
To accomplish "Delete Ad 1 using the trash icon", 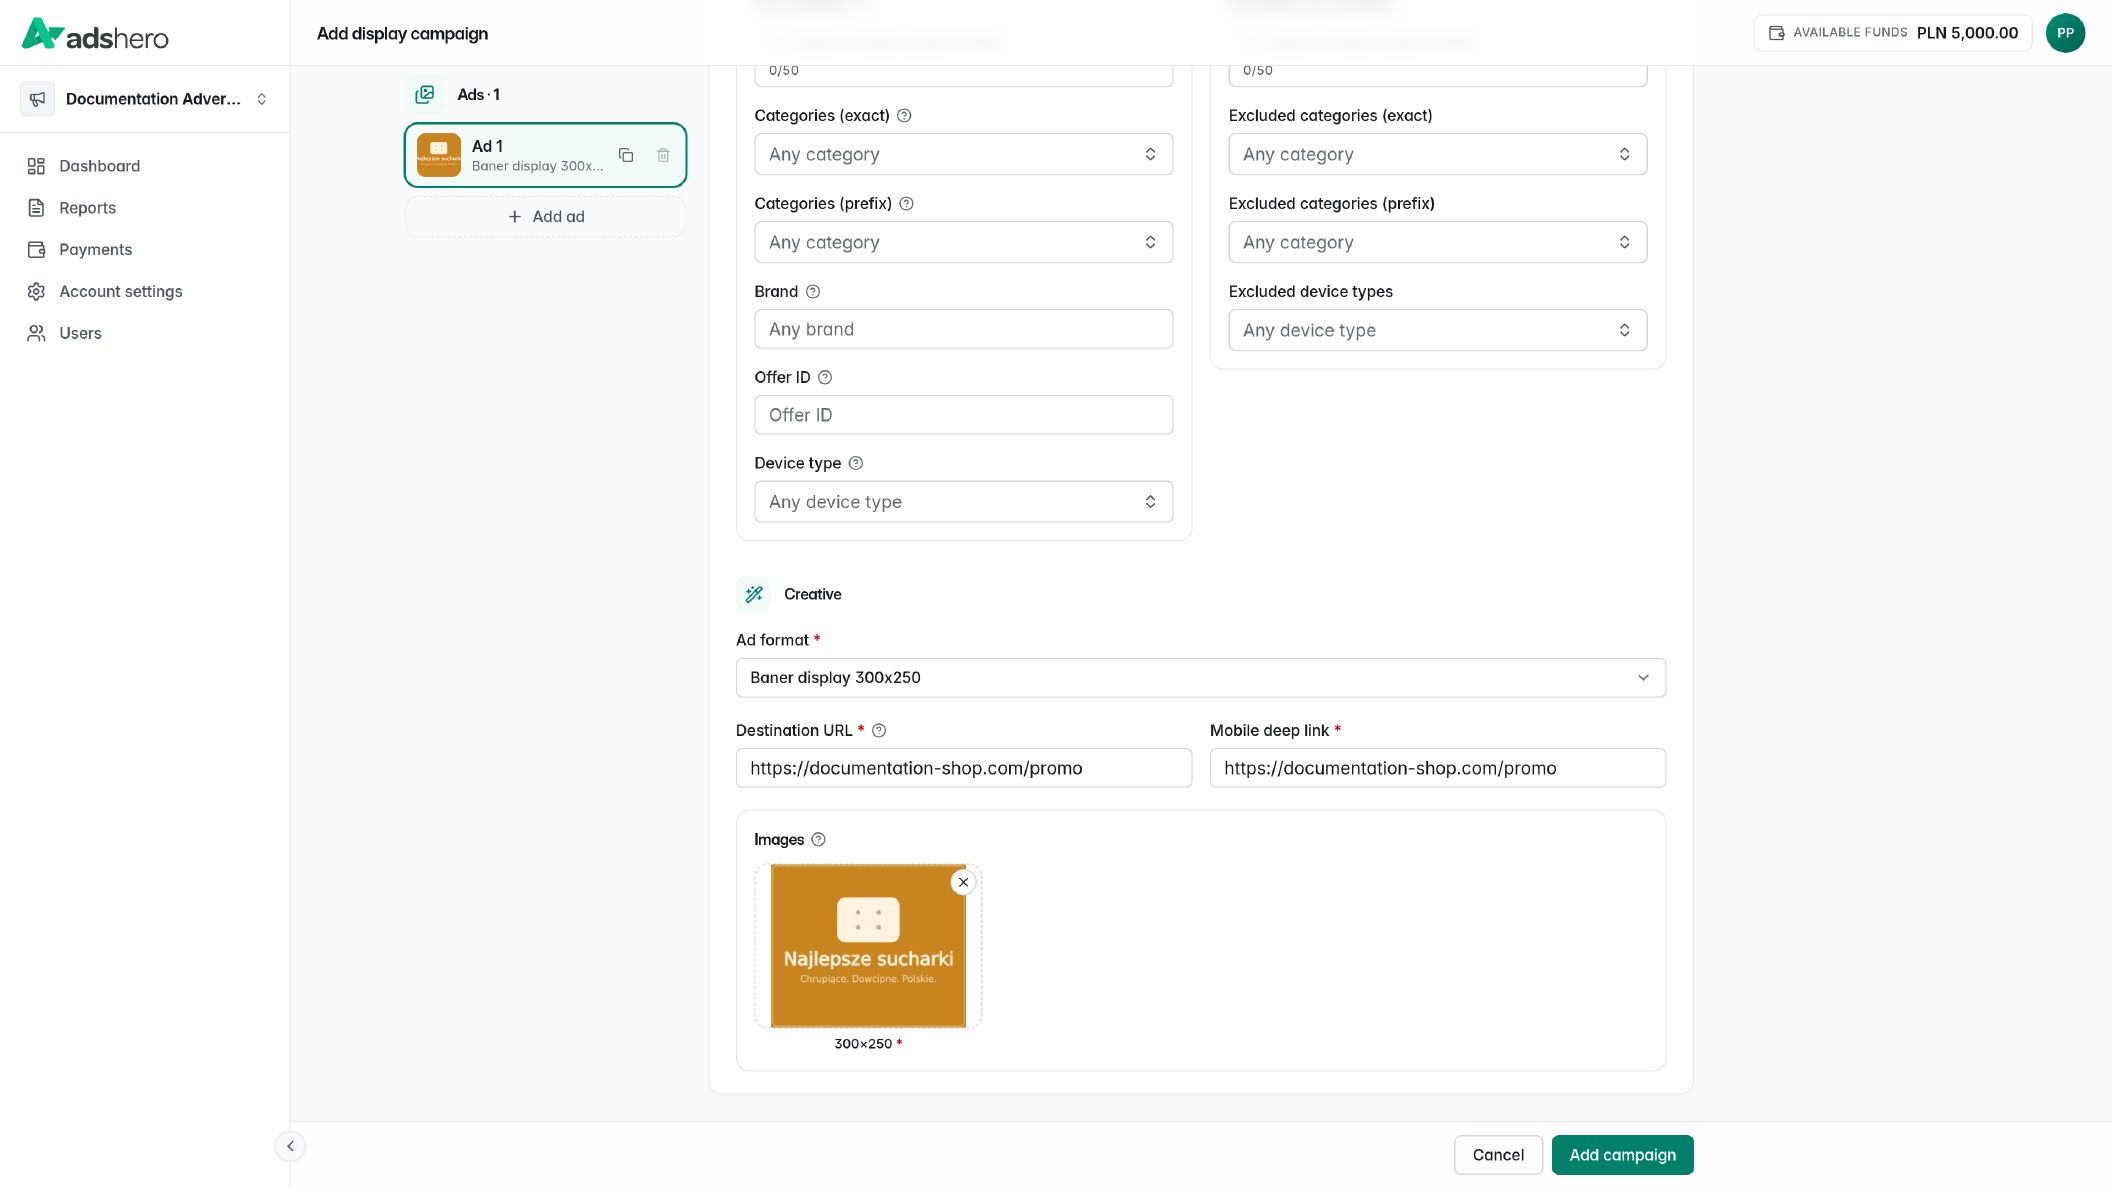I will [x=663, y=155].
